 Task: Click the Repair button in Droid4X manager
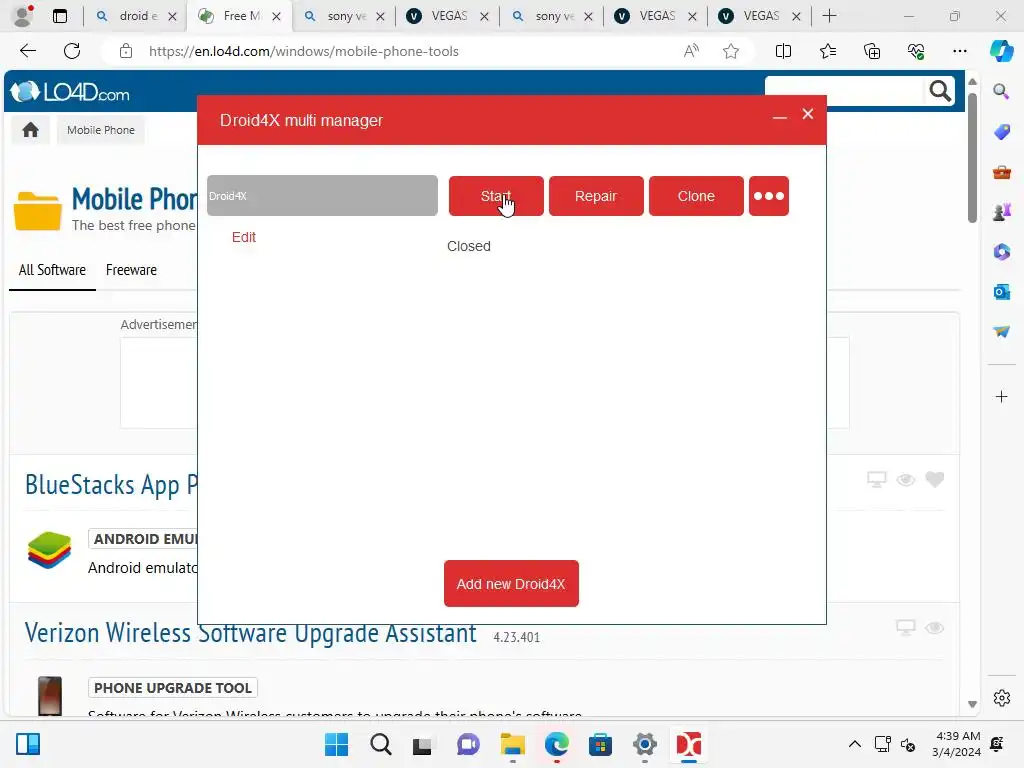596,196
